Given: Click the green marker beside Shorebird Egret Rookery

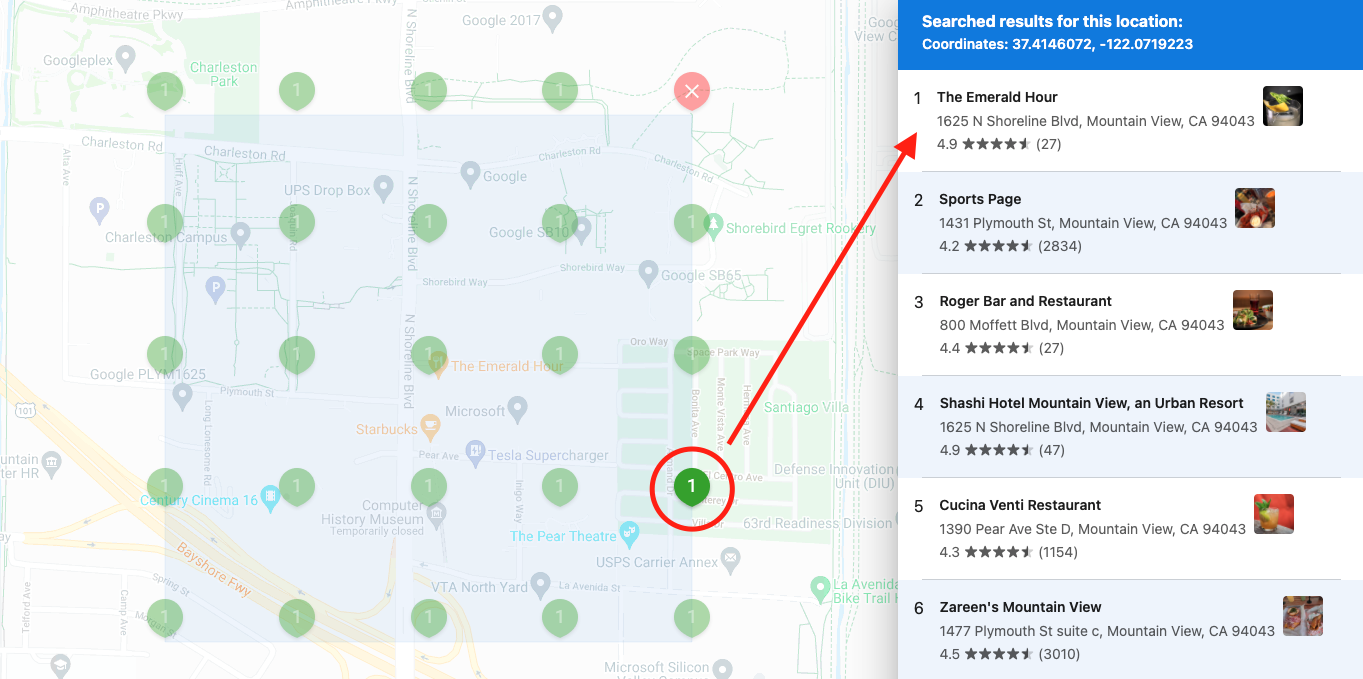Looking at the screenshot, I should point(691,222).
